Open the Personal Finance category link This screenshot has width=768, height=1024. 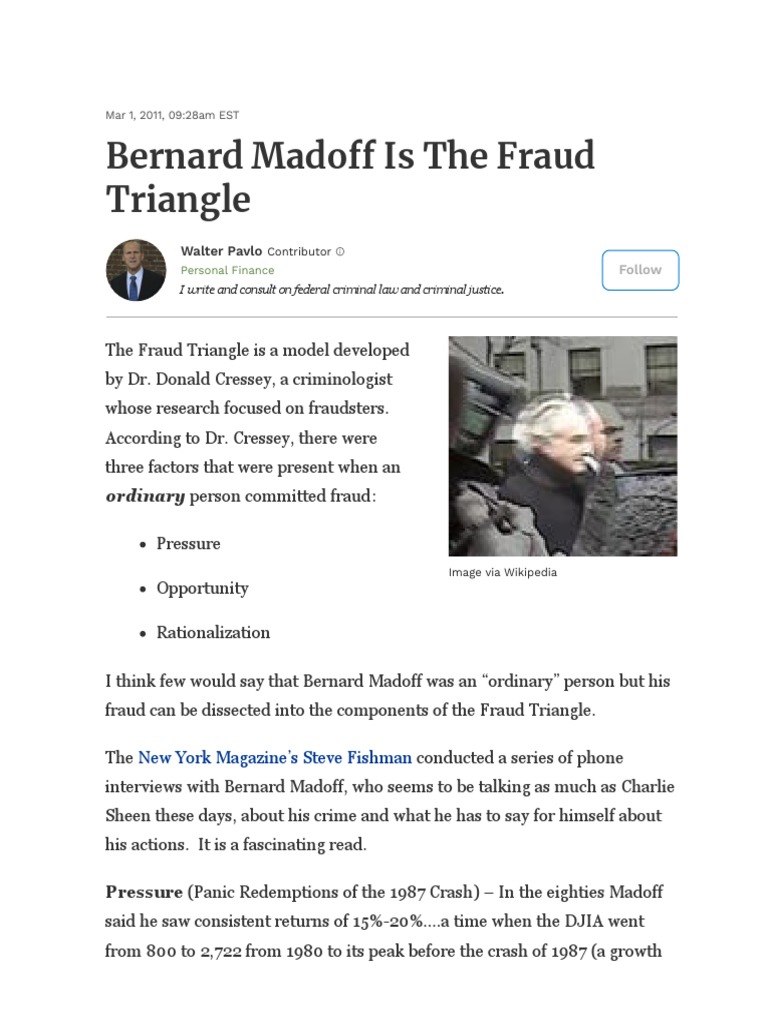tap(227, 270)
